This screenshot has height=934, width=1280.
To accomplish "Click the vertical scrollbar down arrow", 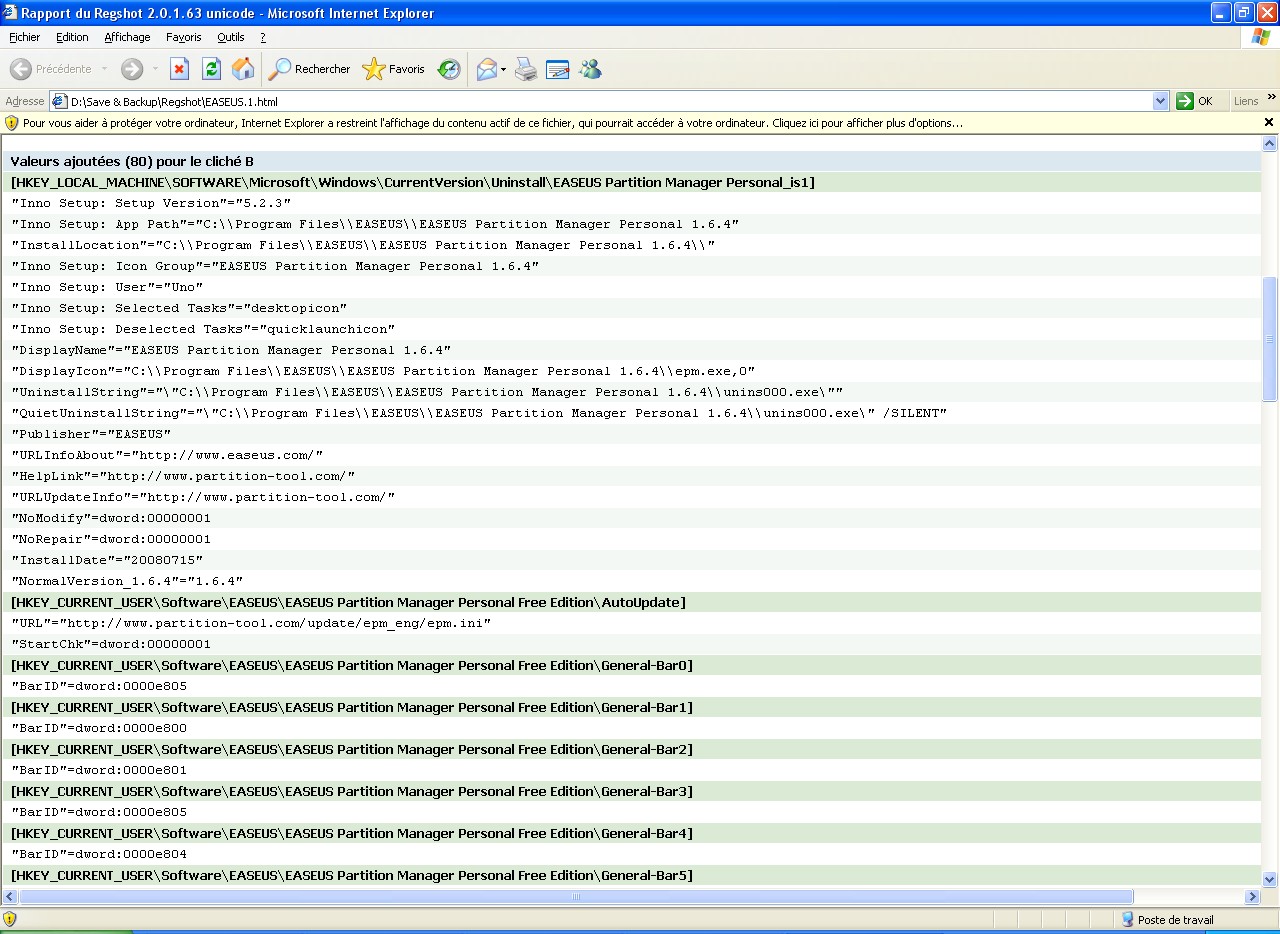I will pos(1270,880).
